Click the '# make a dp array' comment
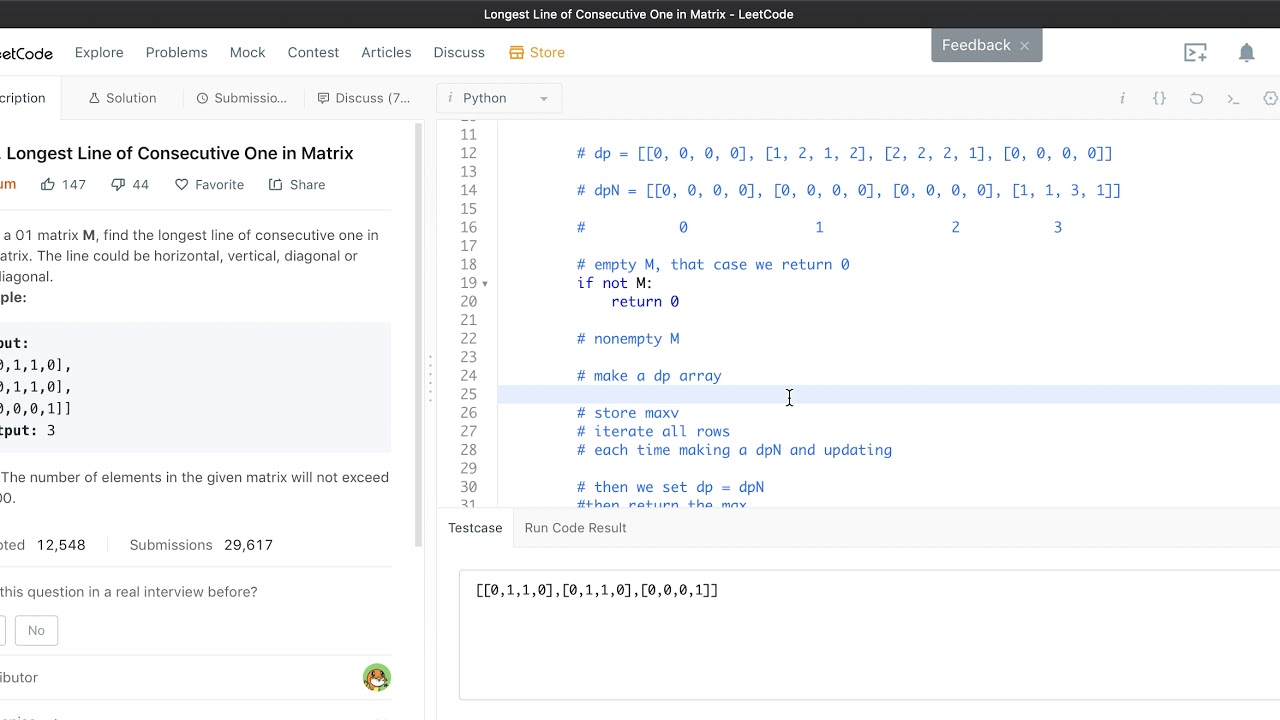This screenshot has width=1280, height=720. [649, 376]
